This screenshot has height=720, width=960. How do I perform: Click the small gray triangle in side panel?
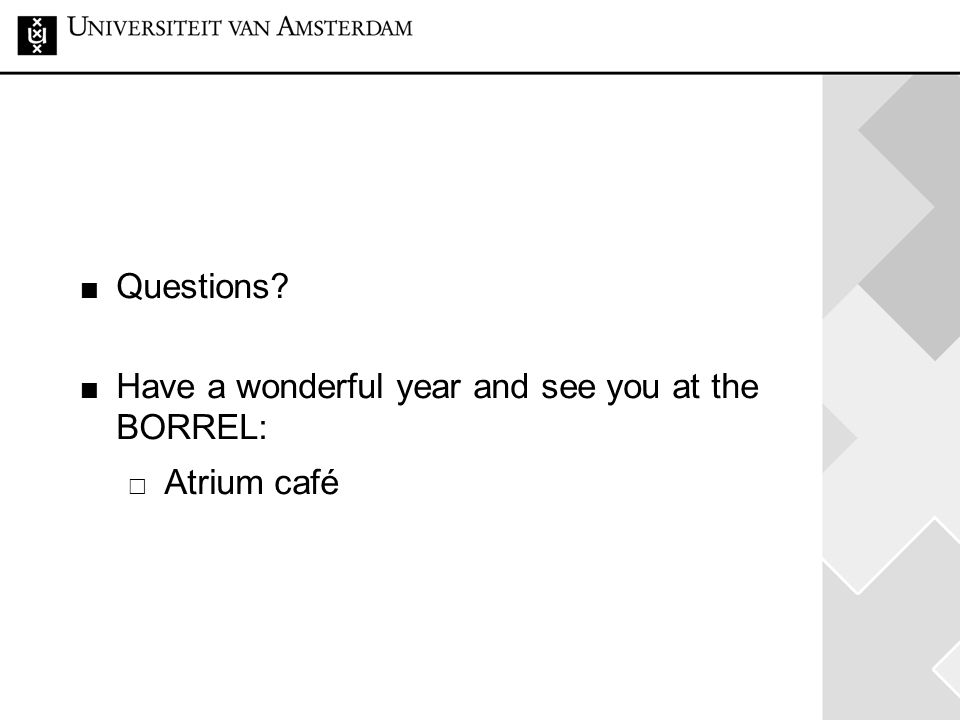pyautogui.click(x=837, y=438)
